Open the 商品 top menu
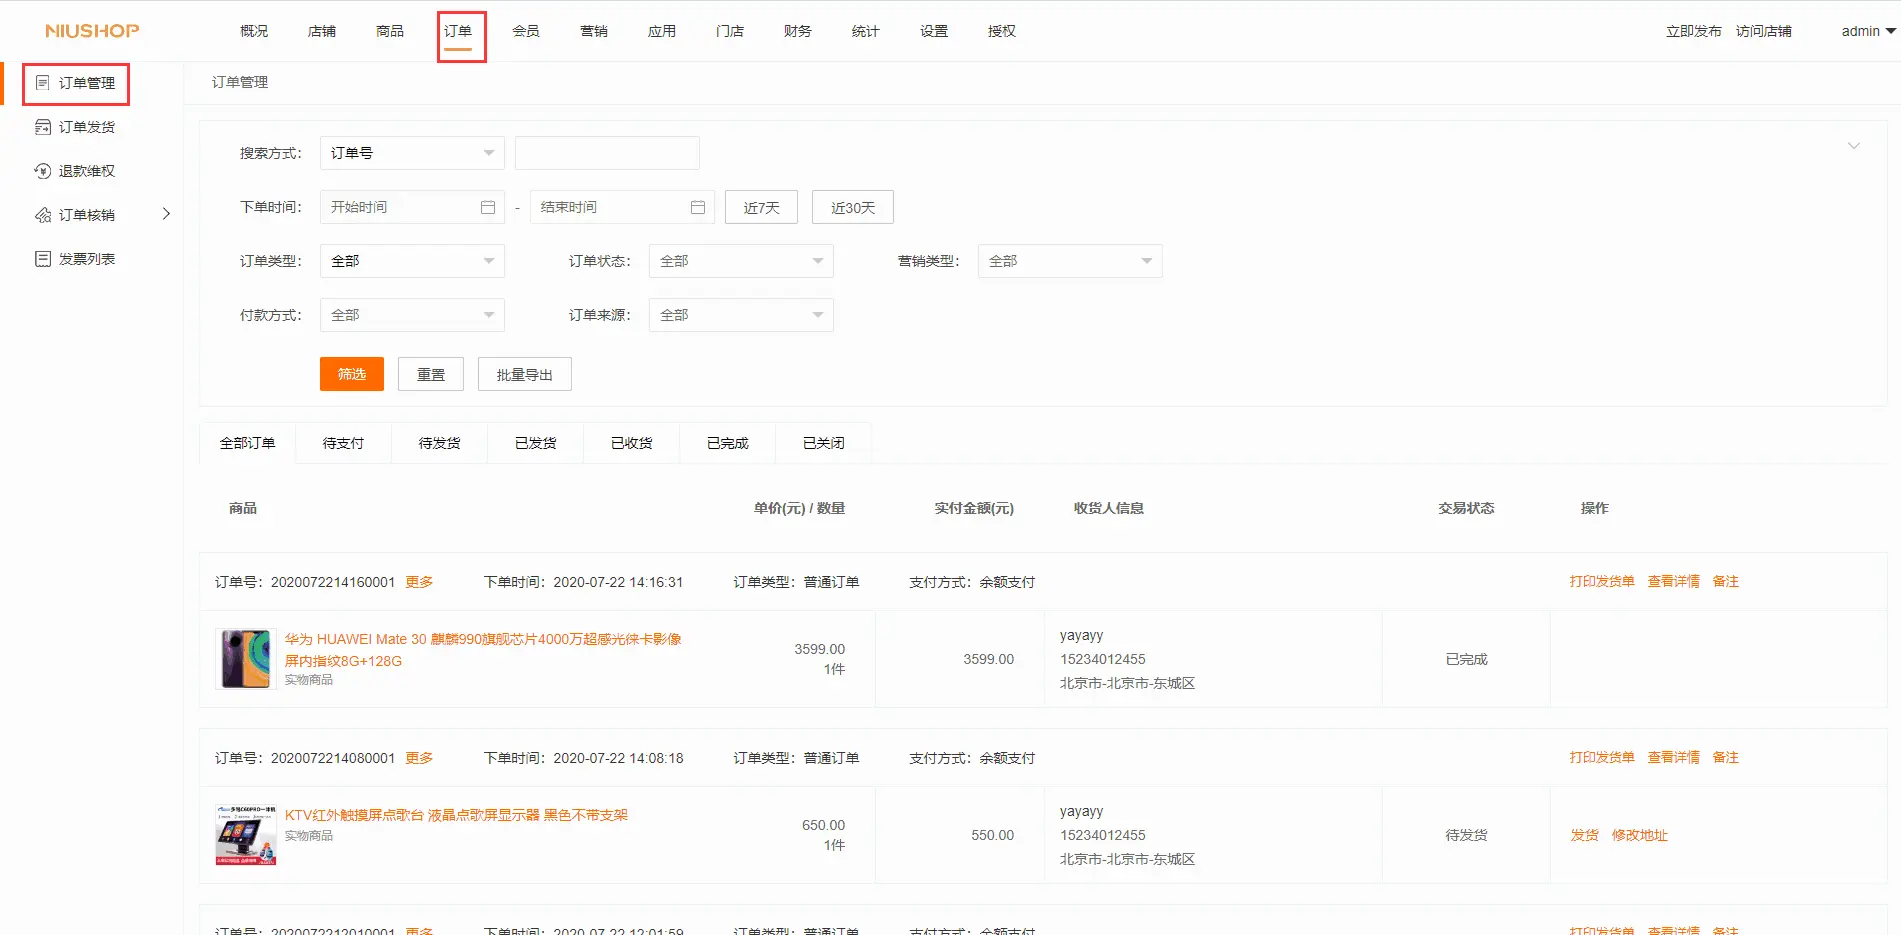Image resolution: width=1901 pixels, height=935 pixels. click(x=390, y=31)
